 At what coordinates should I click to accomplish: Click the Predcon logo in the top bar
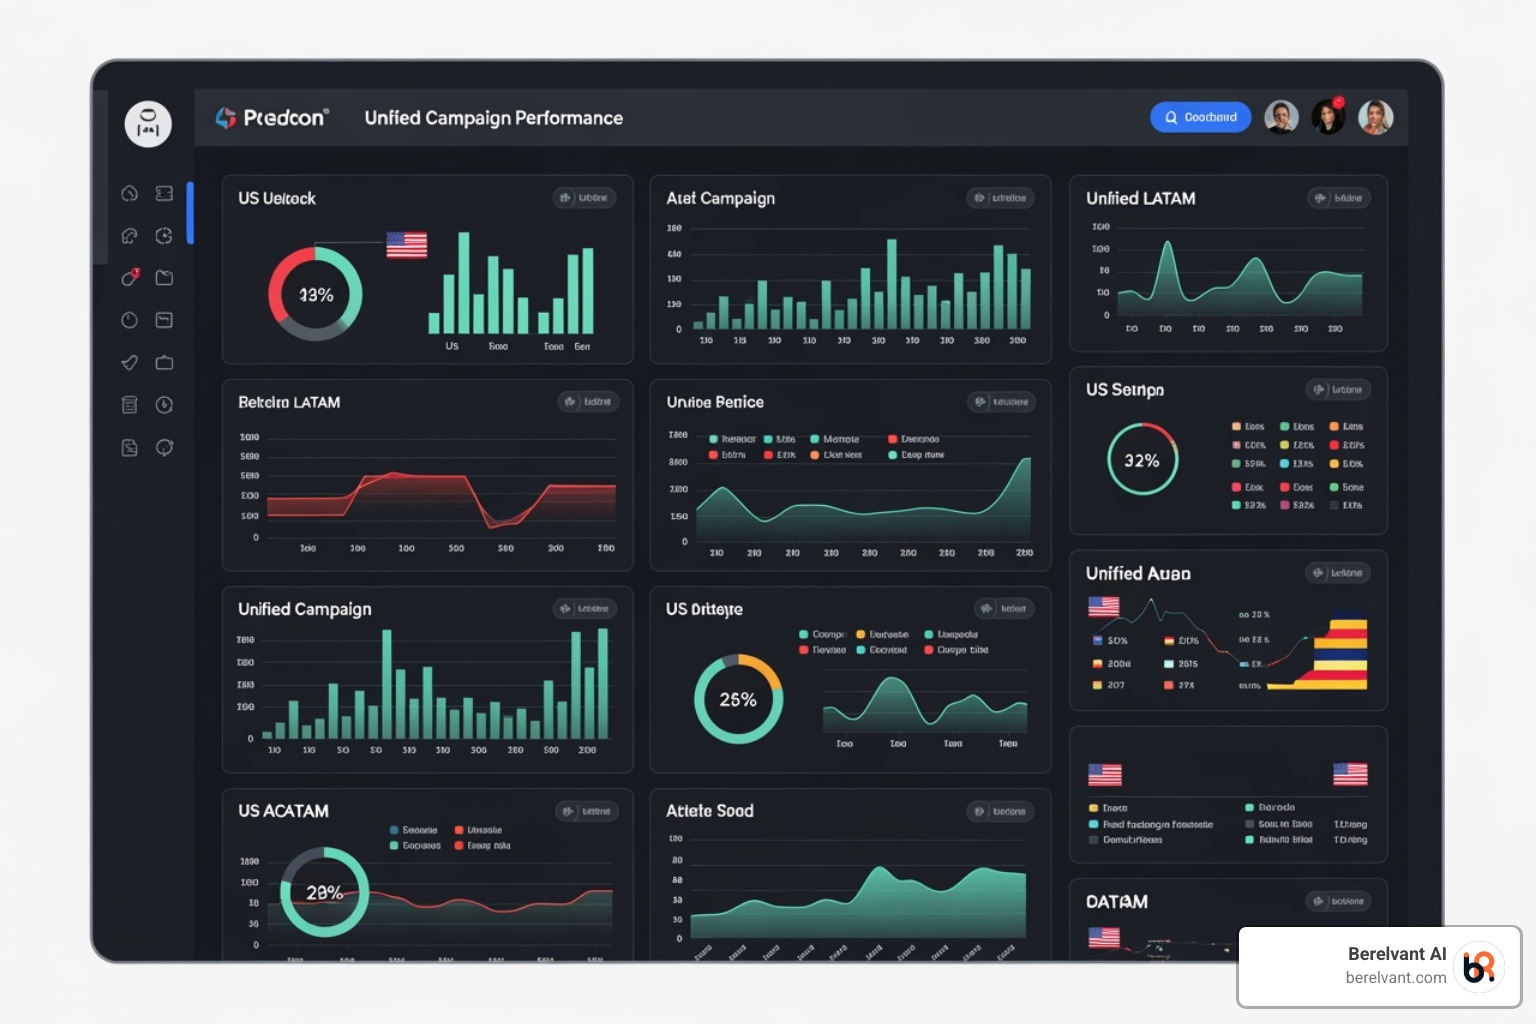270,117
